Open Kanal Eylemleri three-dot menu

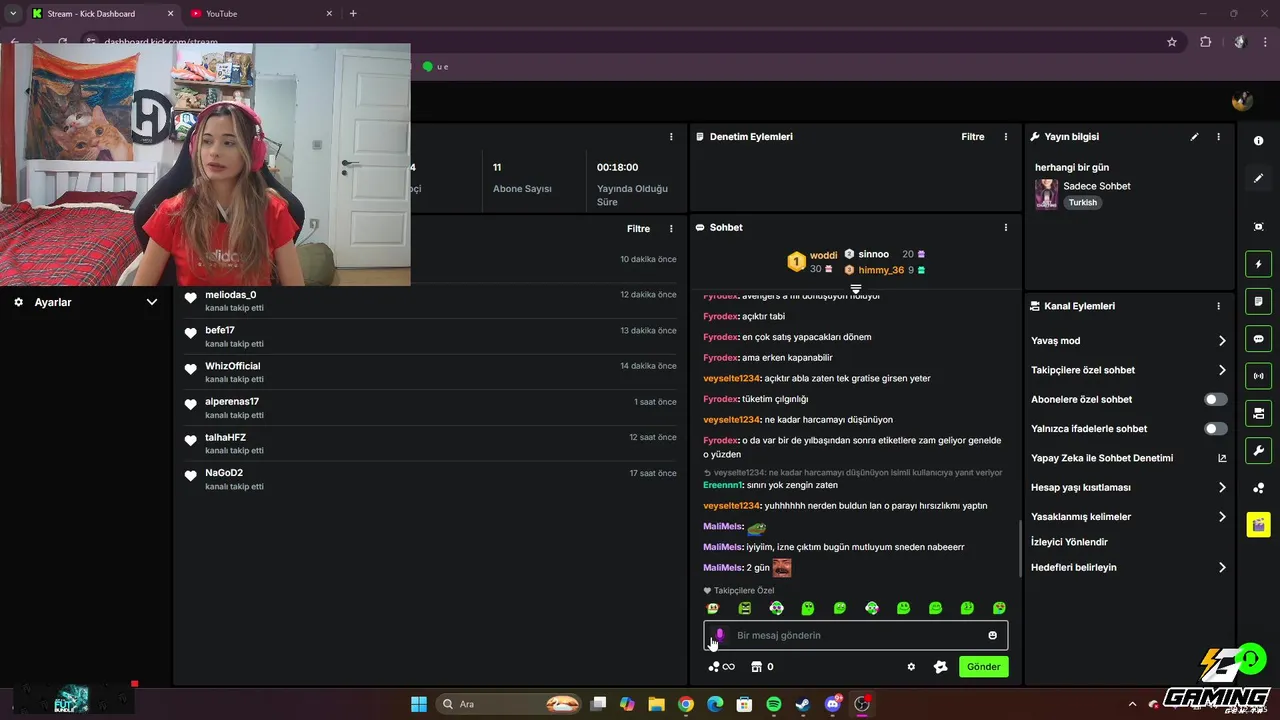pos(1218,306)
